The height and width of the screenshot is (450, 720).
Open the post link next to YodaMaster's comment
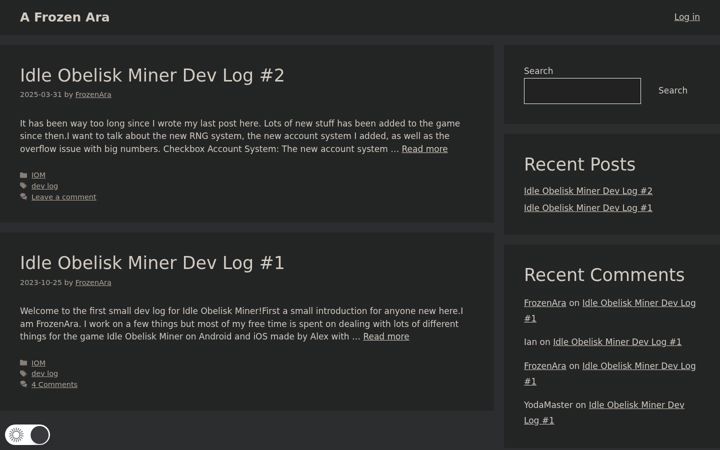(x=604, y=412)
